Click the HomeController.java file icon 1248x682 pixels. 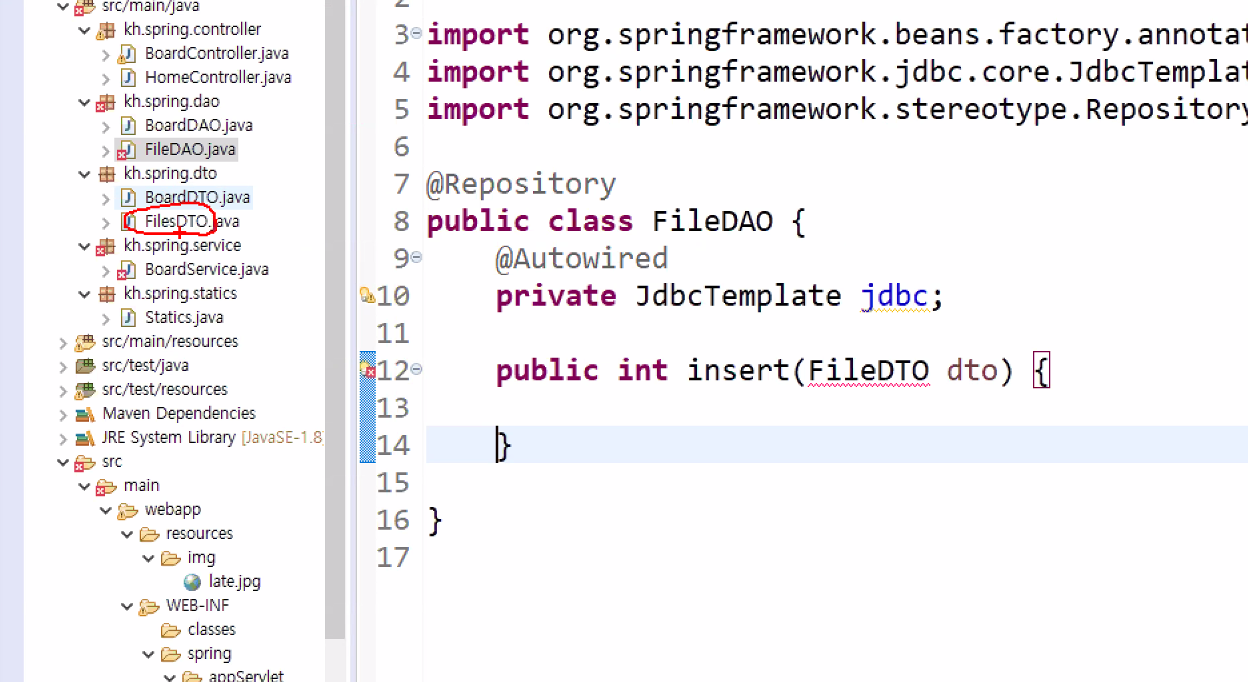click(127, 77)
